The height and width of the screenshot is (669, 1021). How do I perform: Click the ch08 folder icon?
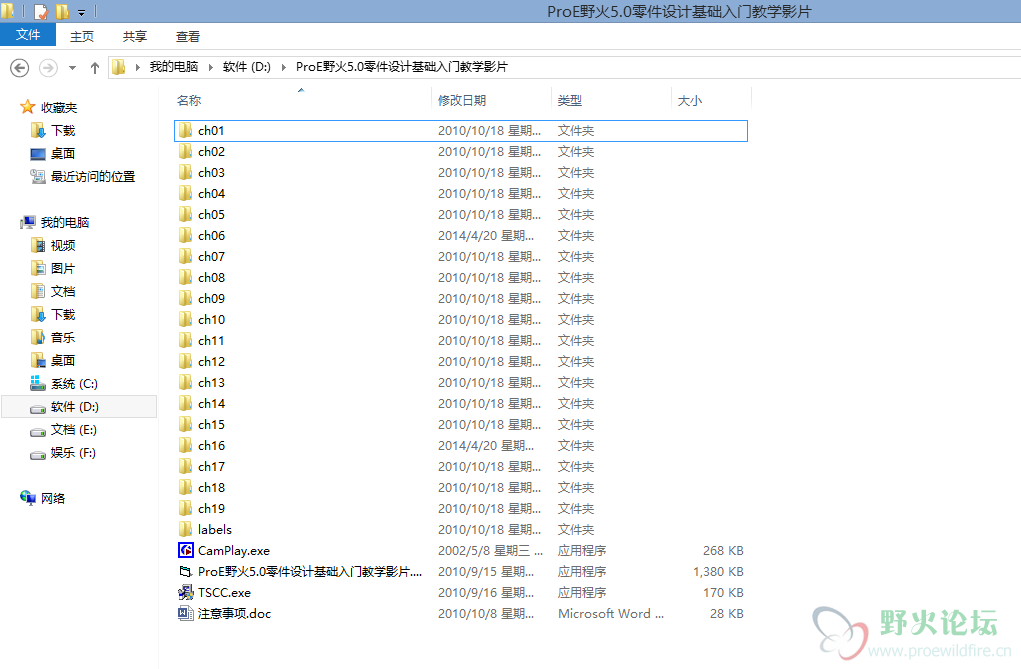pos(186,278)
